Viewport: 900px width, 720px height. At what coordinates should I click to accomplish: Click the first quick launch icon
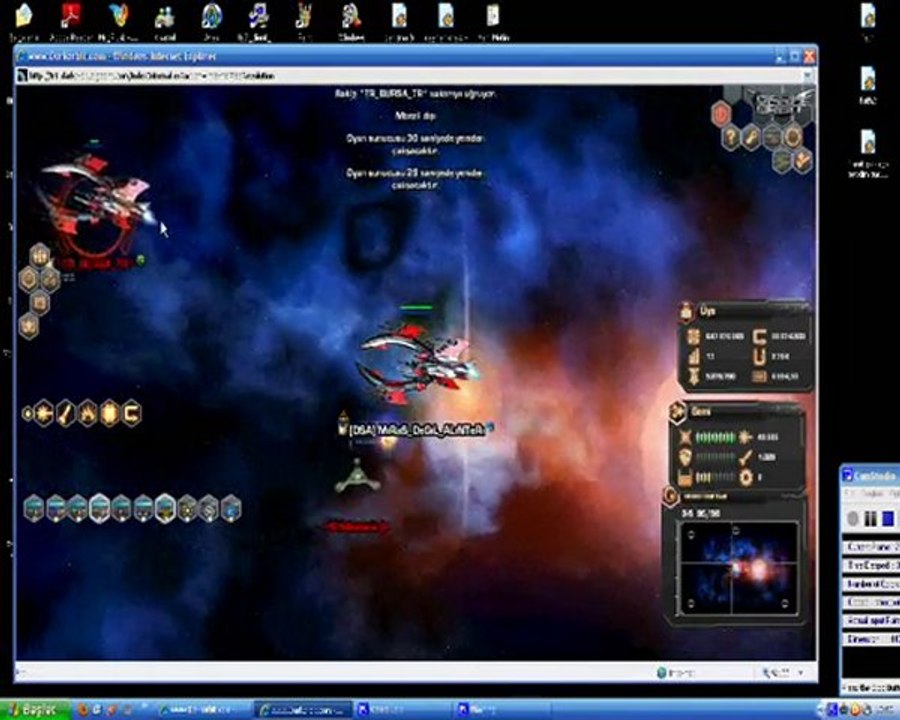tap(83, 710)
